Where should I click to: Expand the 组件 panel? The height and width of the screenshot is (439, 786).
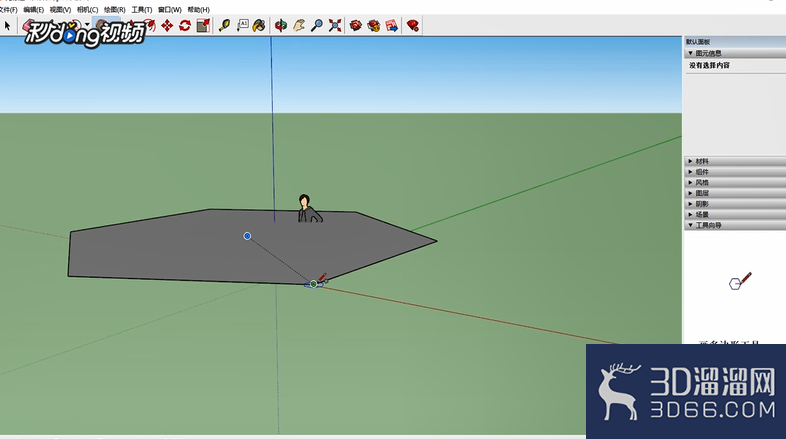tap(735, 172)
